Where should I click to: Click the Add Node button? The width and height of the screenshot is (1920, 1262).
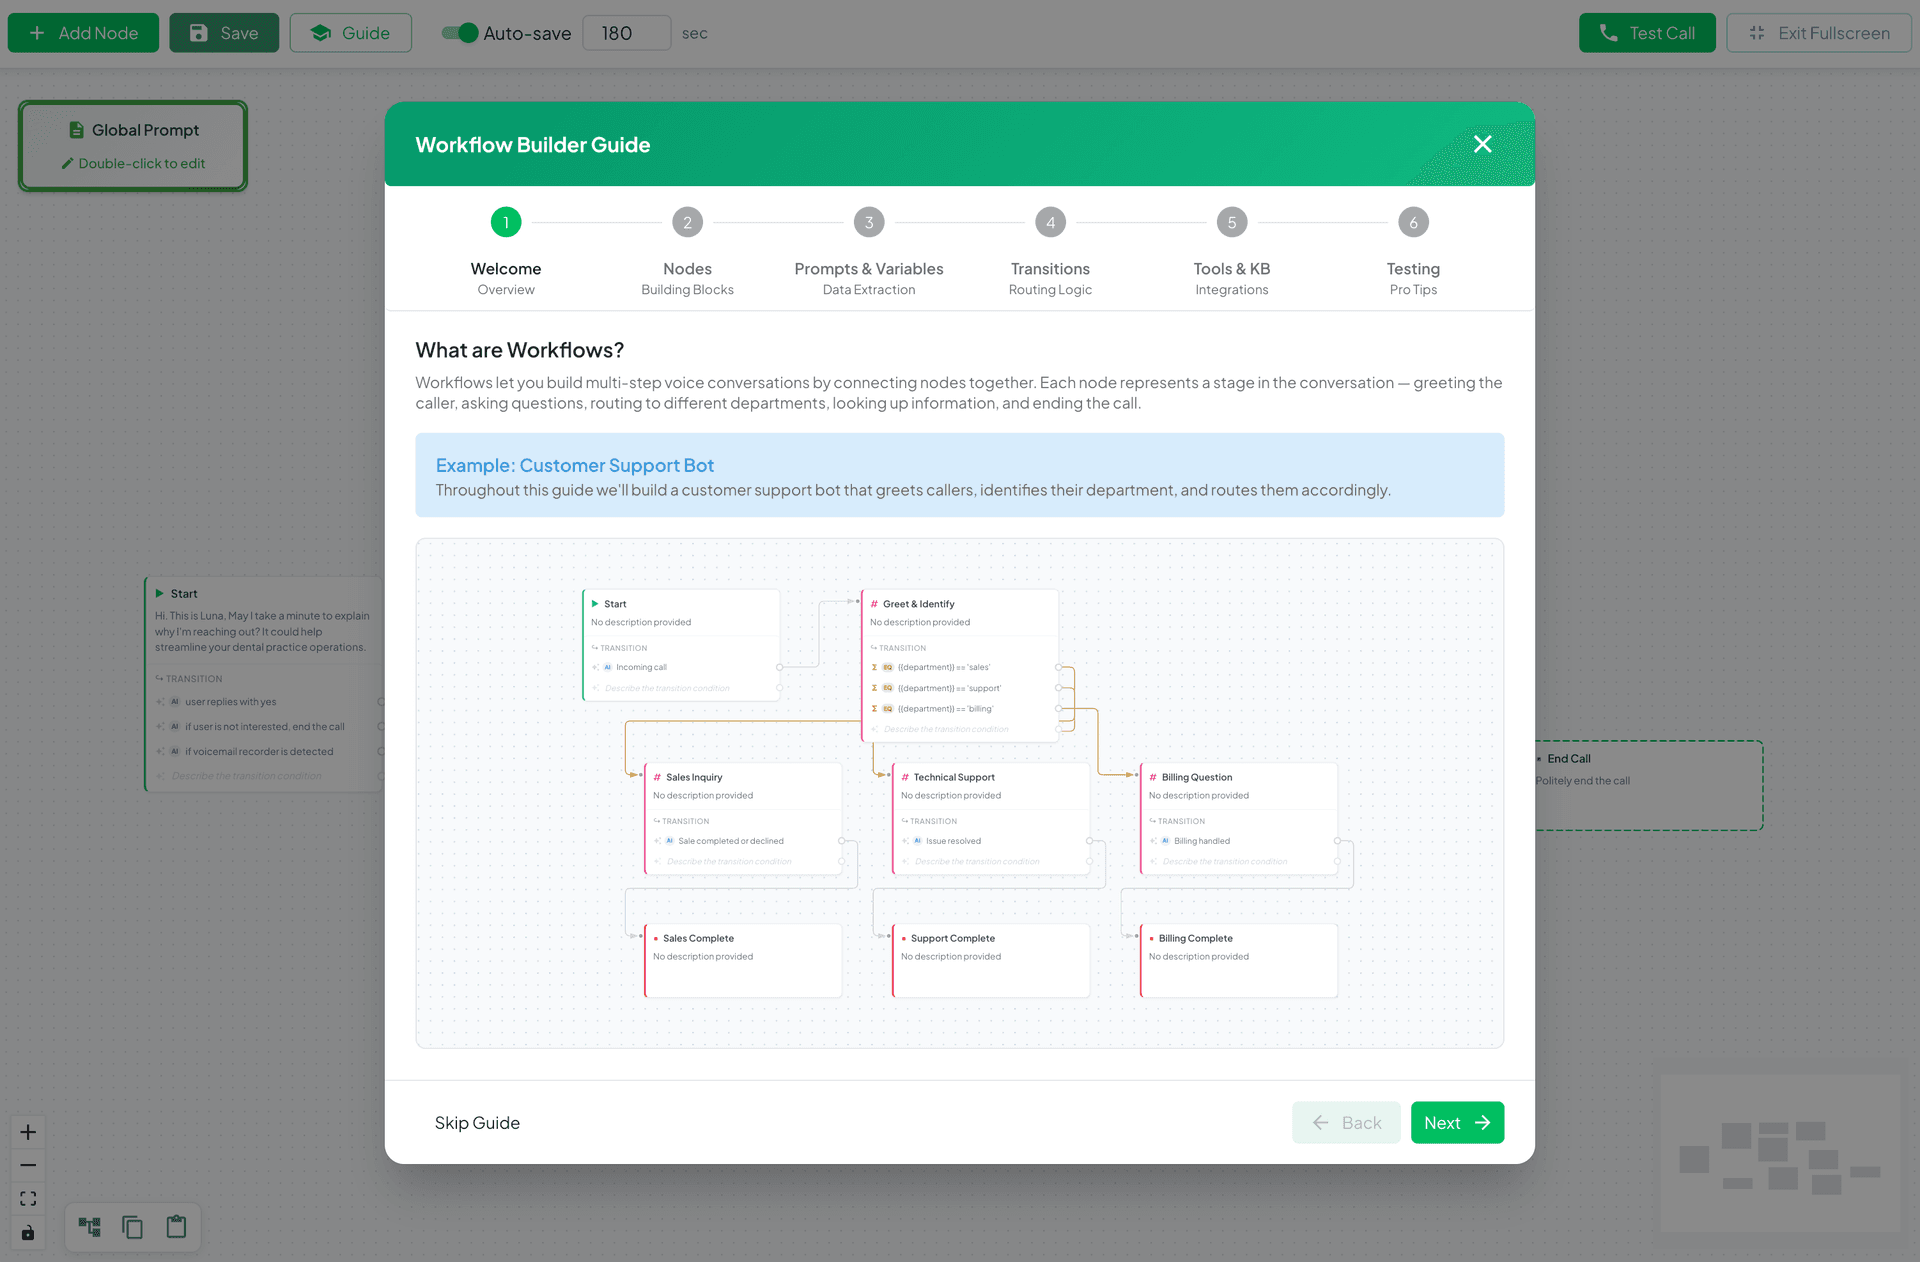click(83, 33)
